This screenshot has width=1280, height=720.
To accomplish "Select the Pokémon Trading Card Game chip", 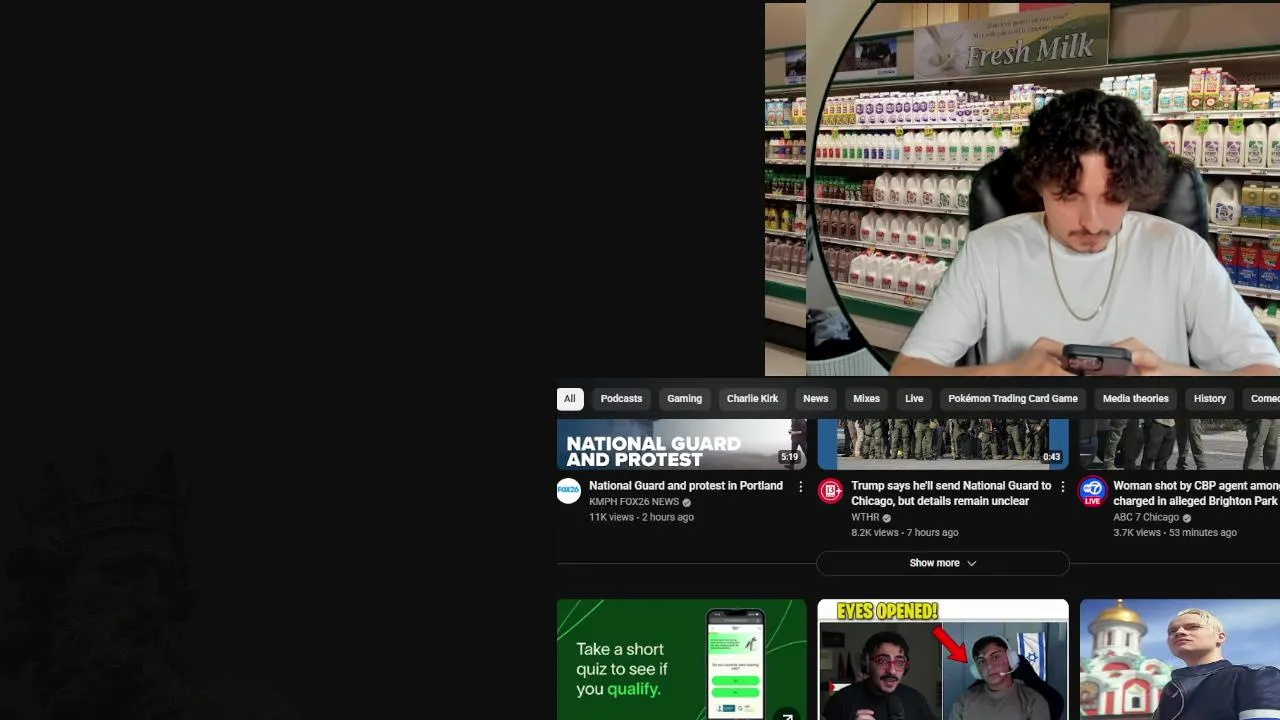I will tap(1012, 399).
